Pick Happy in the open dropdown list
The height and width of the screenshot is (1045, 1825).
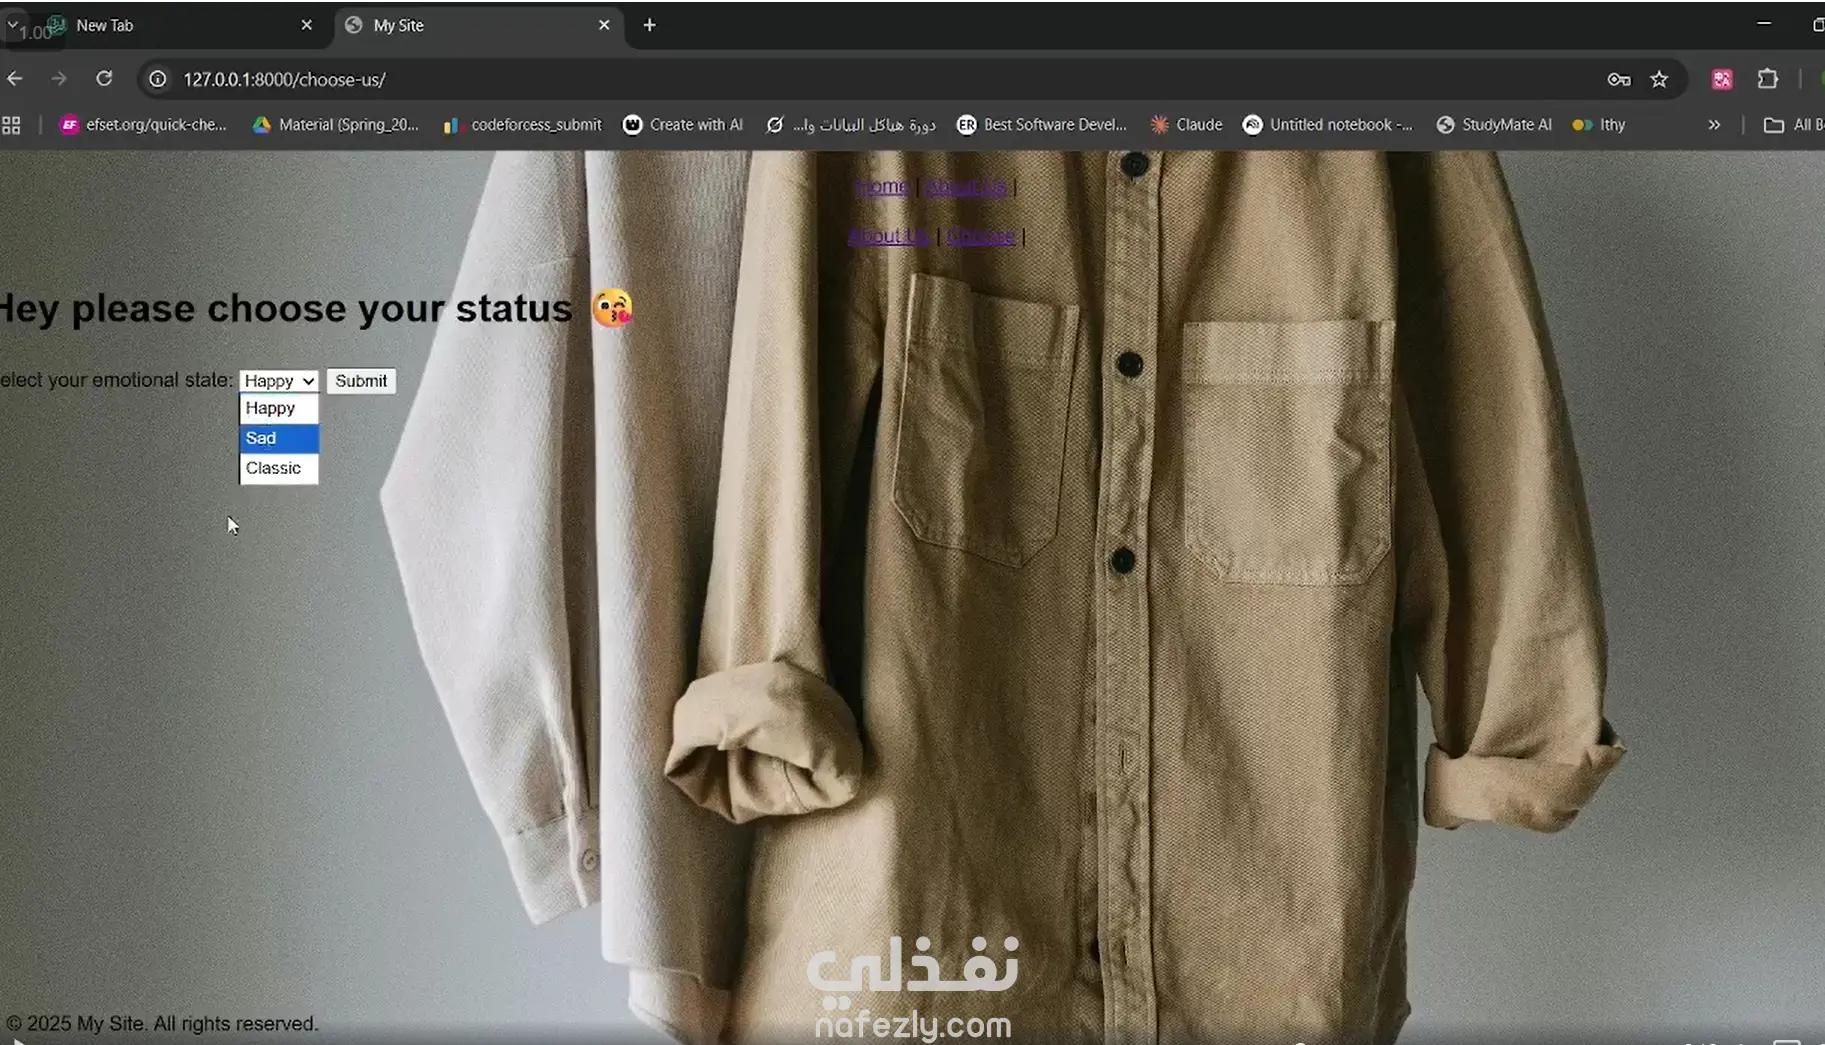point(278,408)
